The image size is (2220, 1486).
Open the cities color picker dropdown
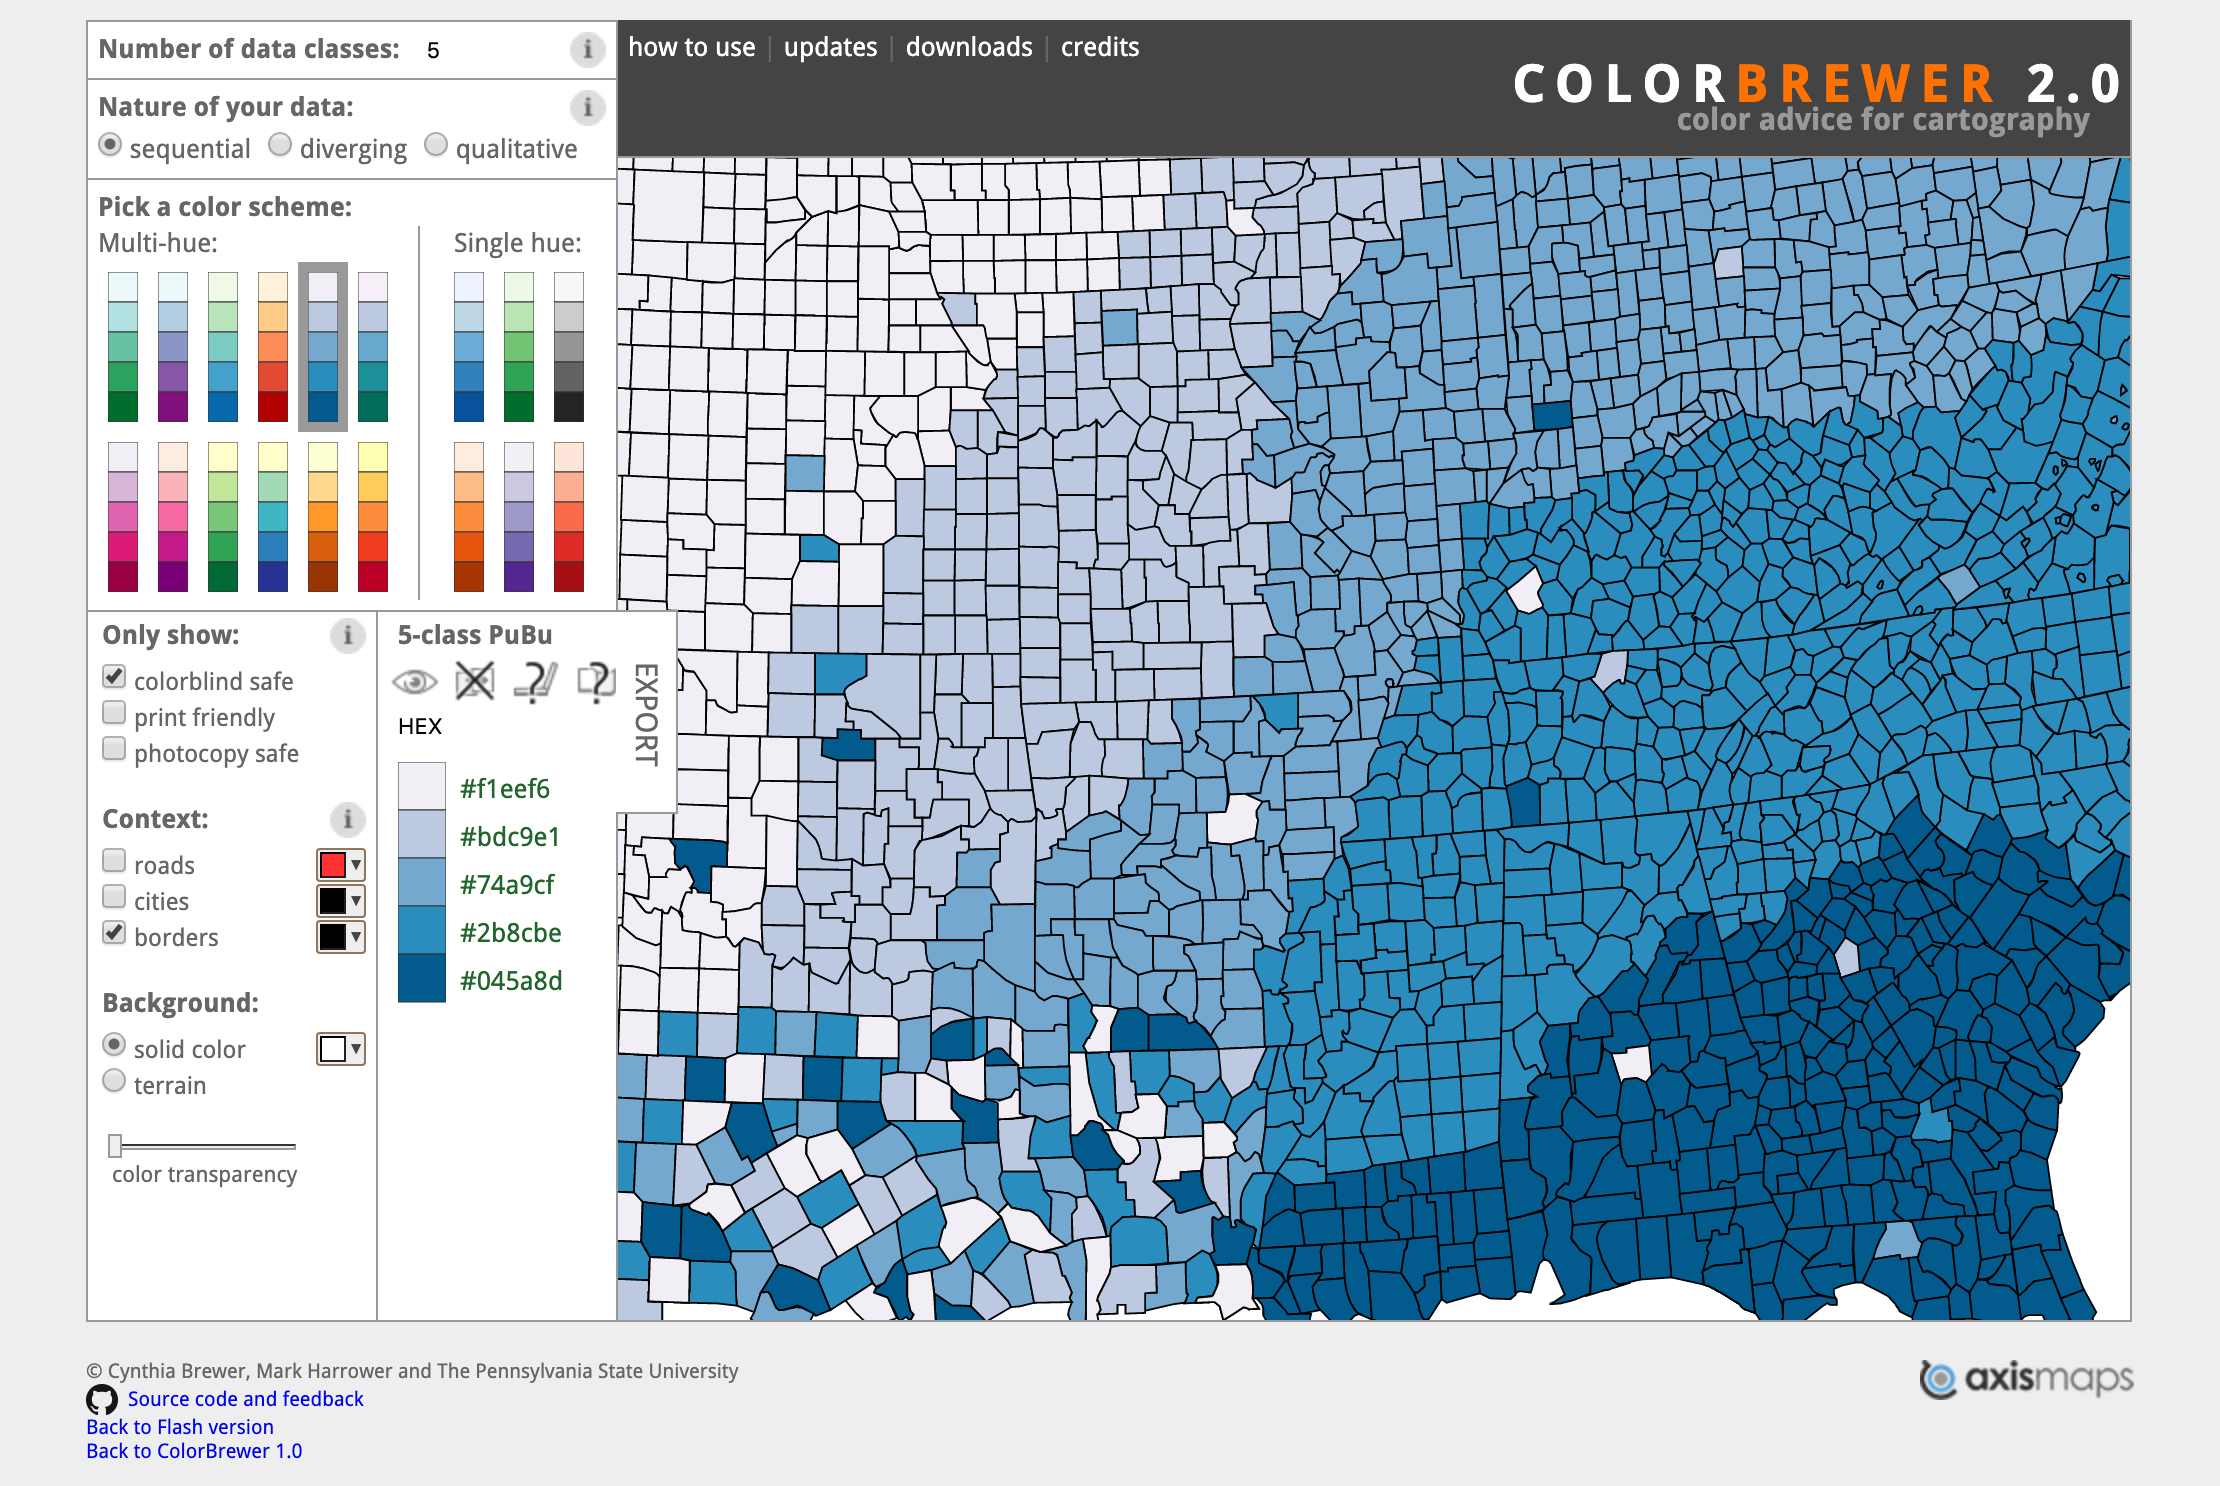tap(341, 901)
